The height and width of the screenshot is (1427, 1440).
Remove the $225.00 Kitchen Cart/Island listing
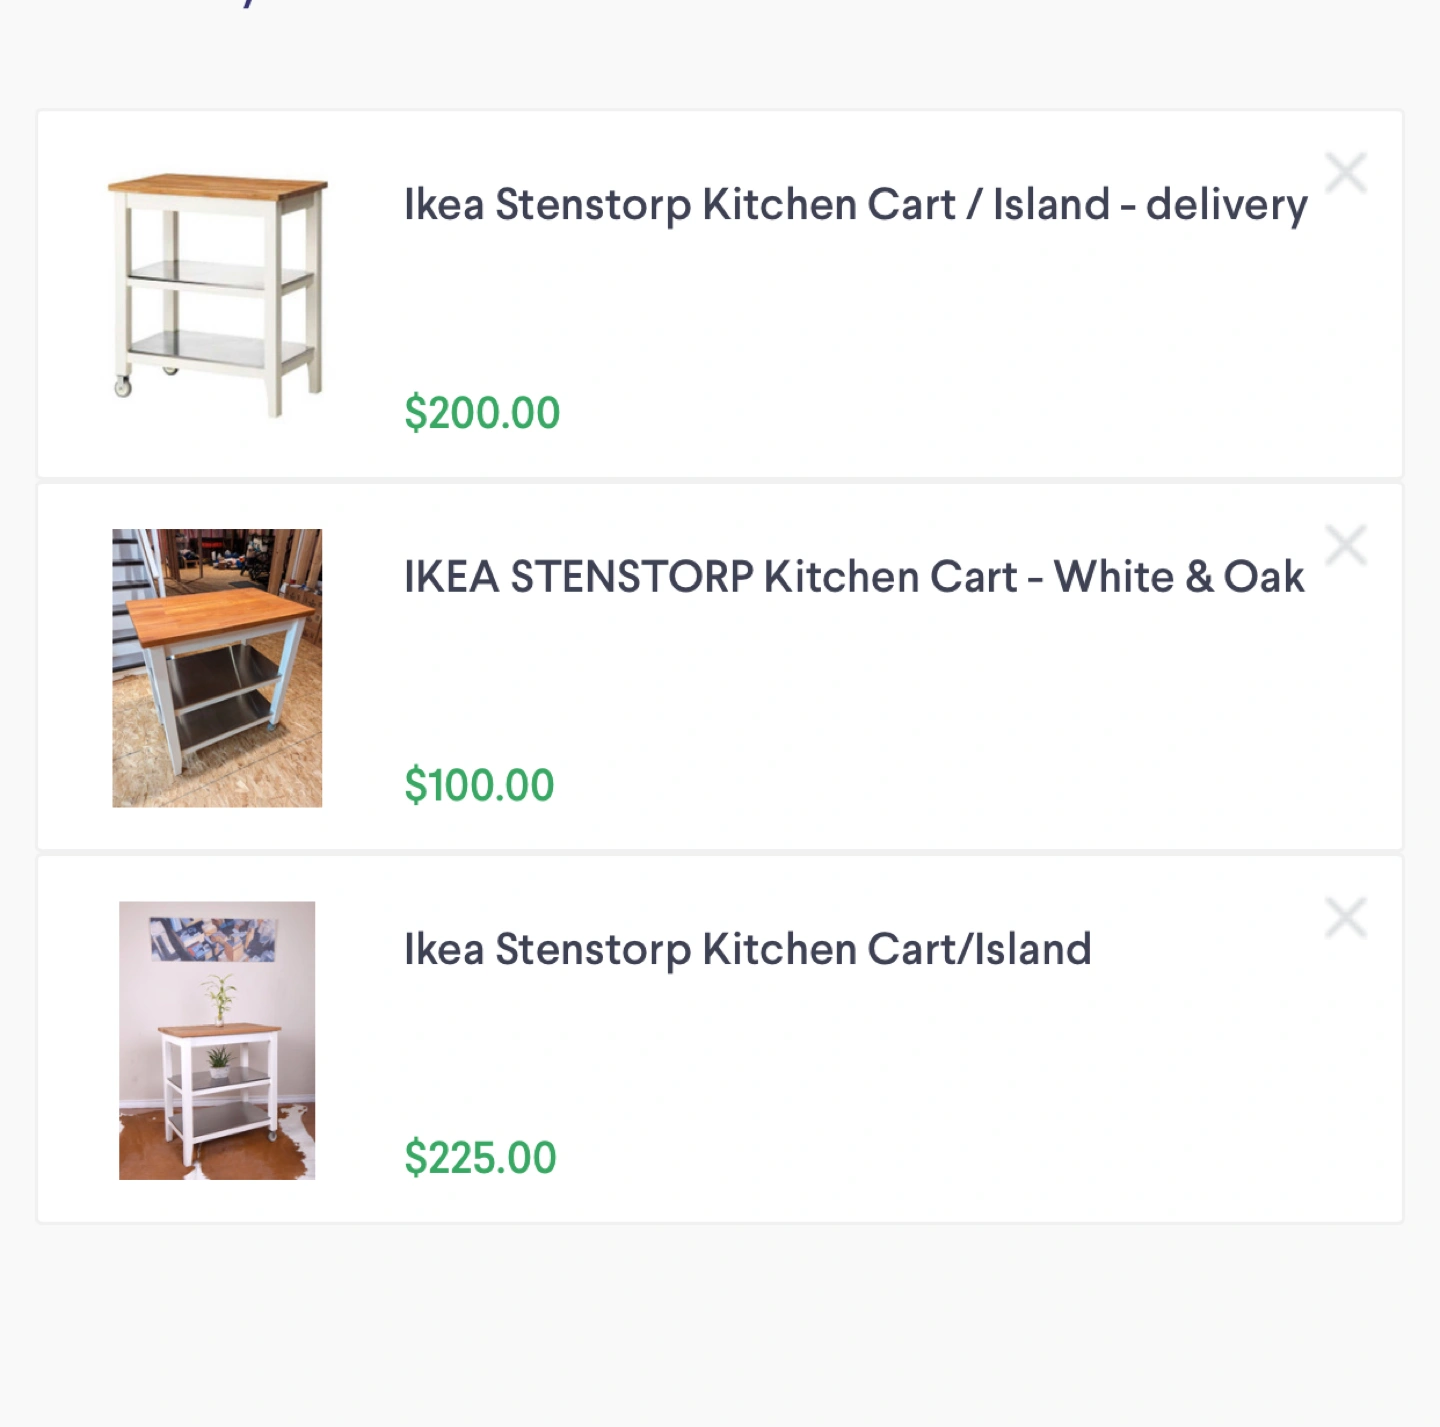point(1346,917)
